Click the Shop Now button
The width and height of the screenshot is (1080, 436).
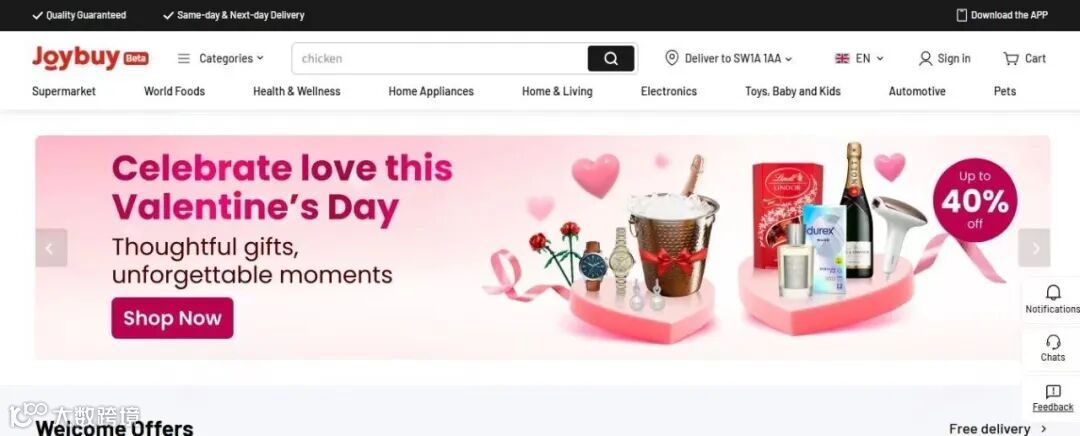pyautogui.click(x=172, y=318)
